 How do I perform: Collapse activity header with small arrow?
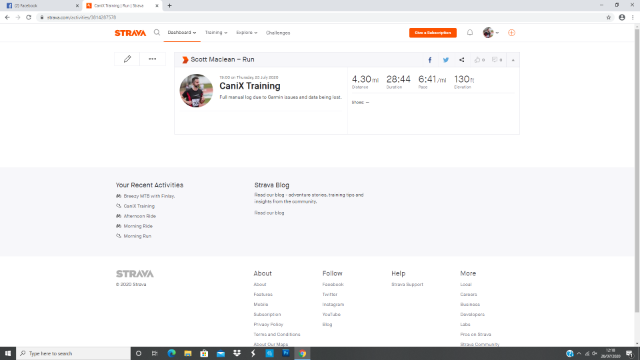point(513,60)
